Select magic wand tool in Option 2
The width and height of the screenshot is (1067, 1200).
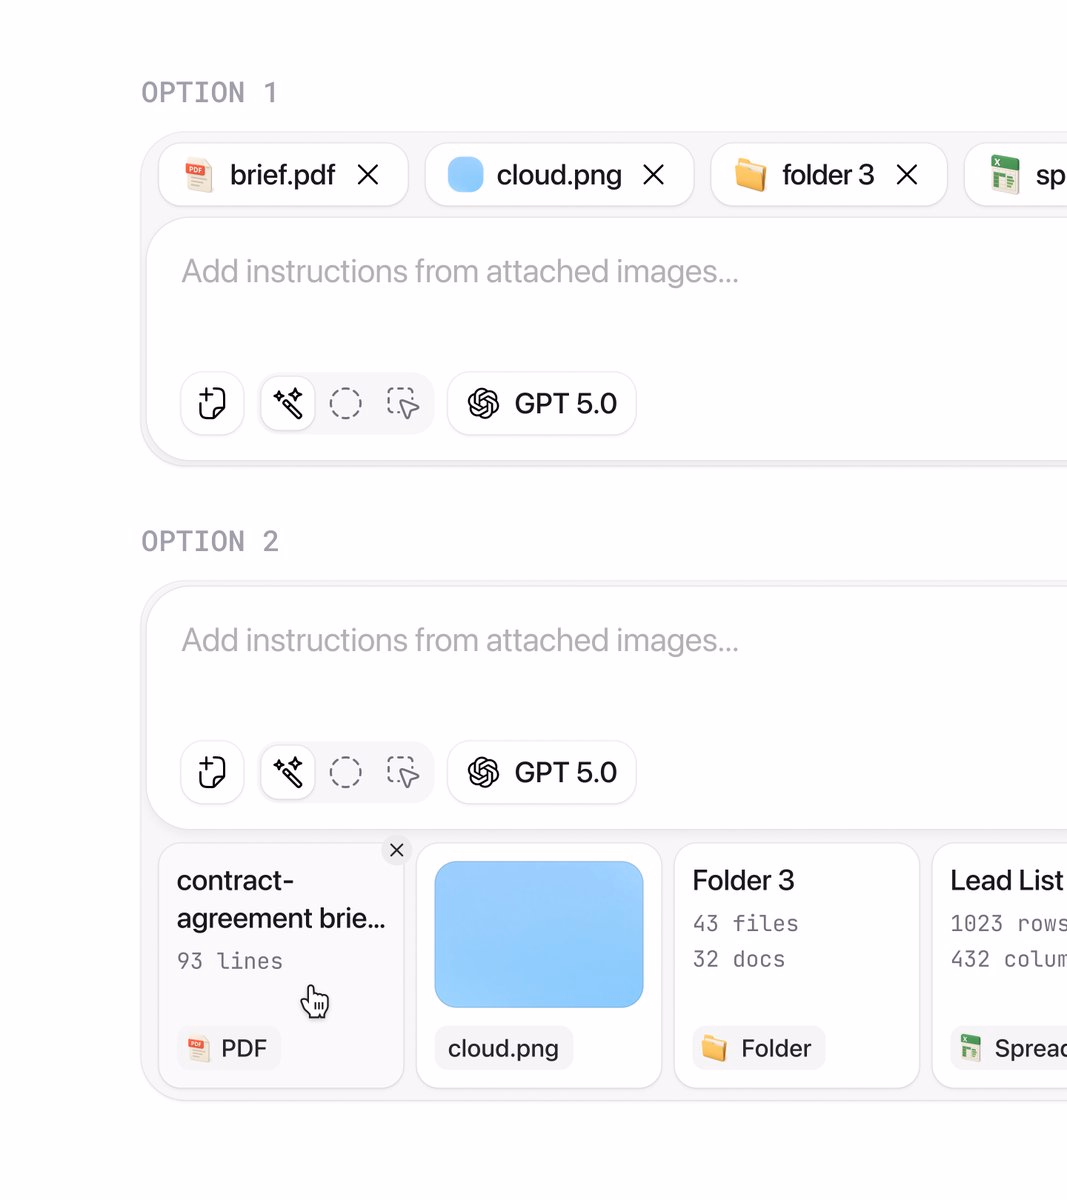tap(288, 773)
